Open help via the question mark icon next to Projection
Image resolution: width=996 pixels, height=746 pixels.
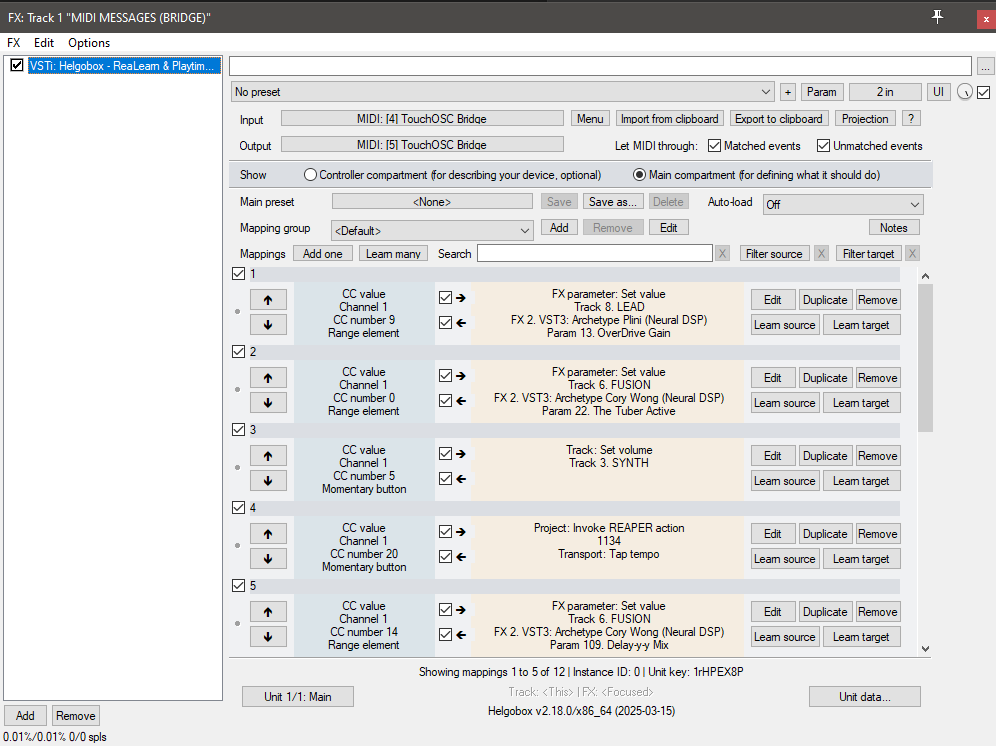[909, 118]
